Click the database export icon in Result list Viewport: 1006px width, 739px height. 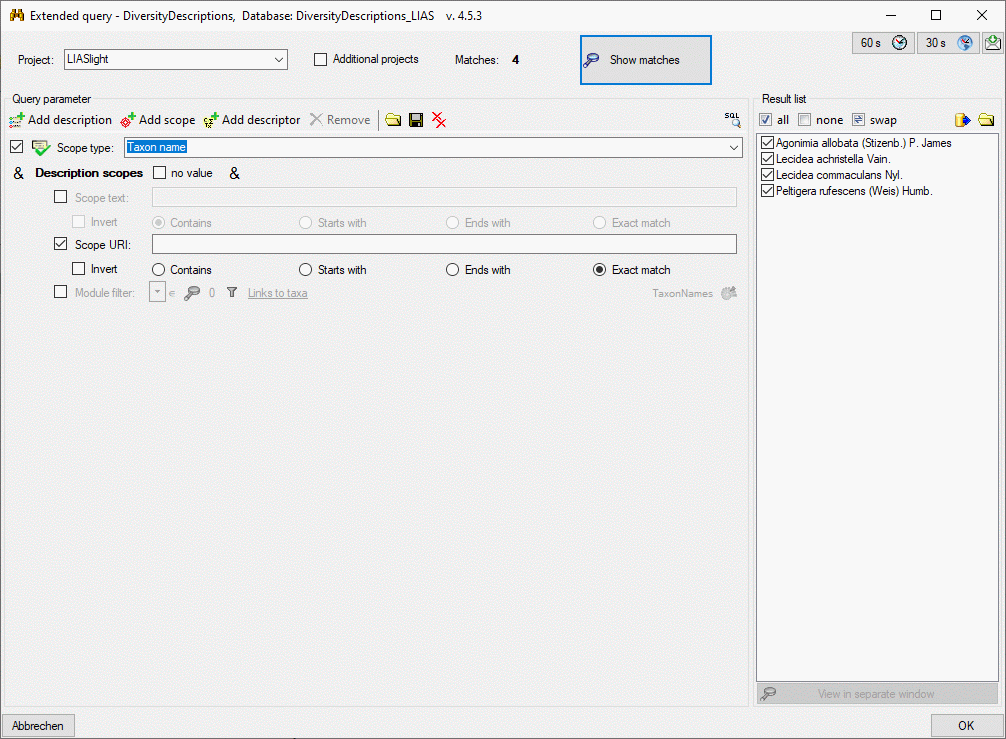[962, 120]
